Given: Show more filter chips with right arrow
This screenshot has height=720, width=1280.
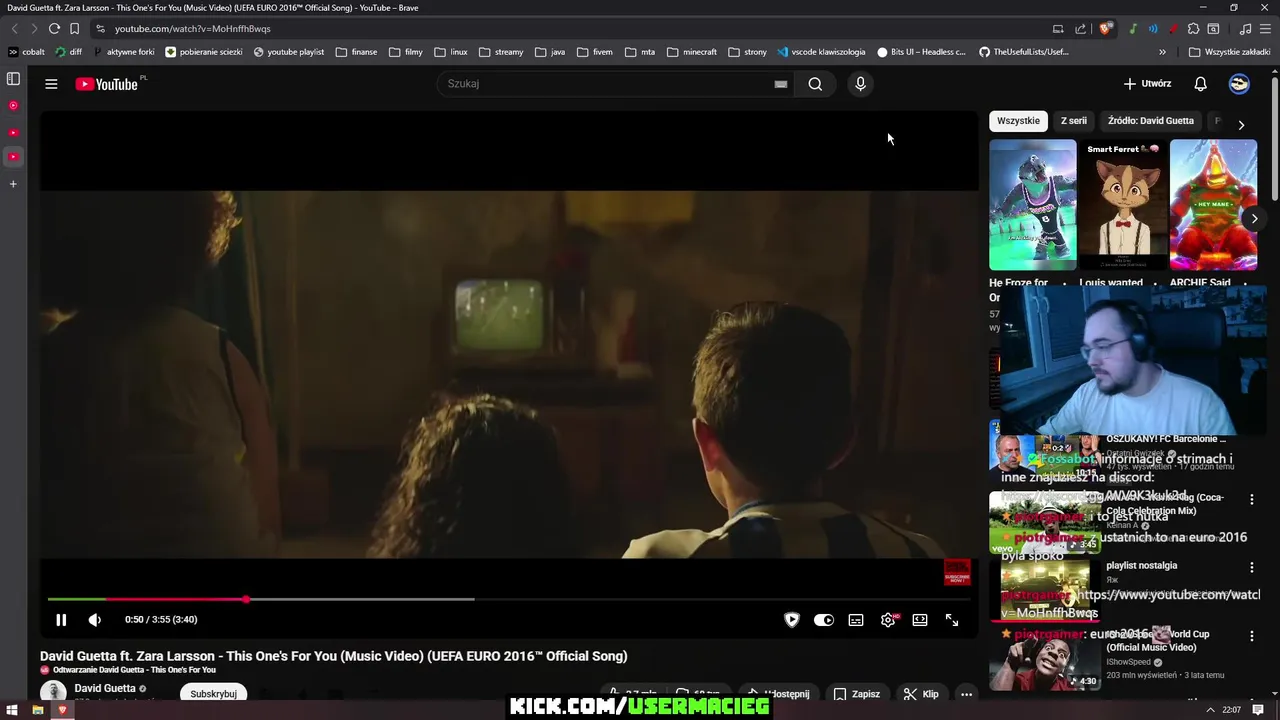Looking at the screenshot, I should 1241,125.
